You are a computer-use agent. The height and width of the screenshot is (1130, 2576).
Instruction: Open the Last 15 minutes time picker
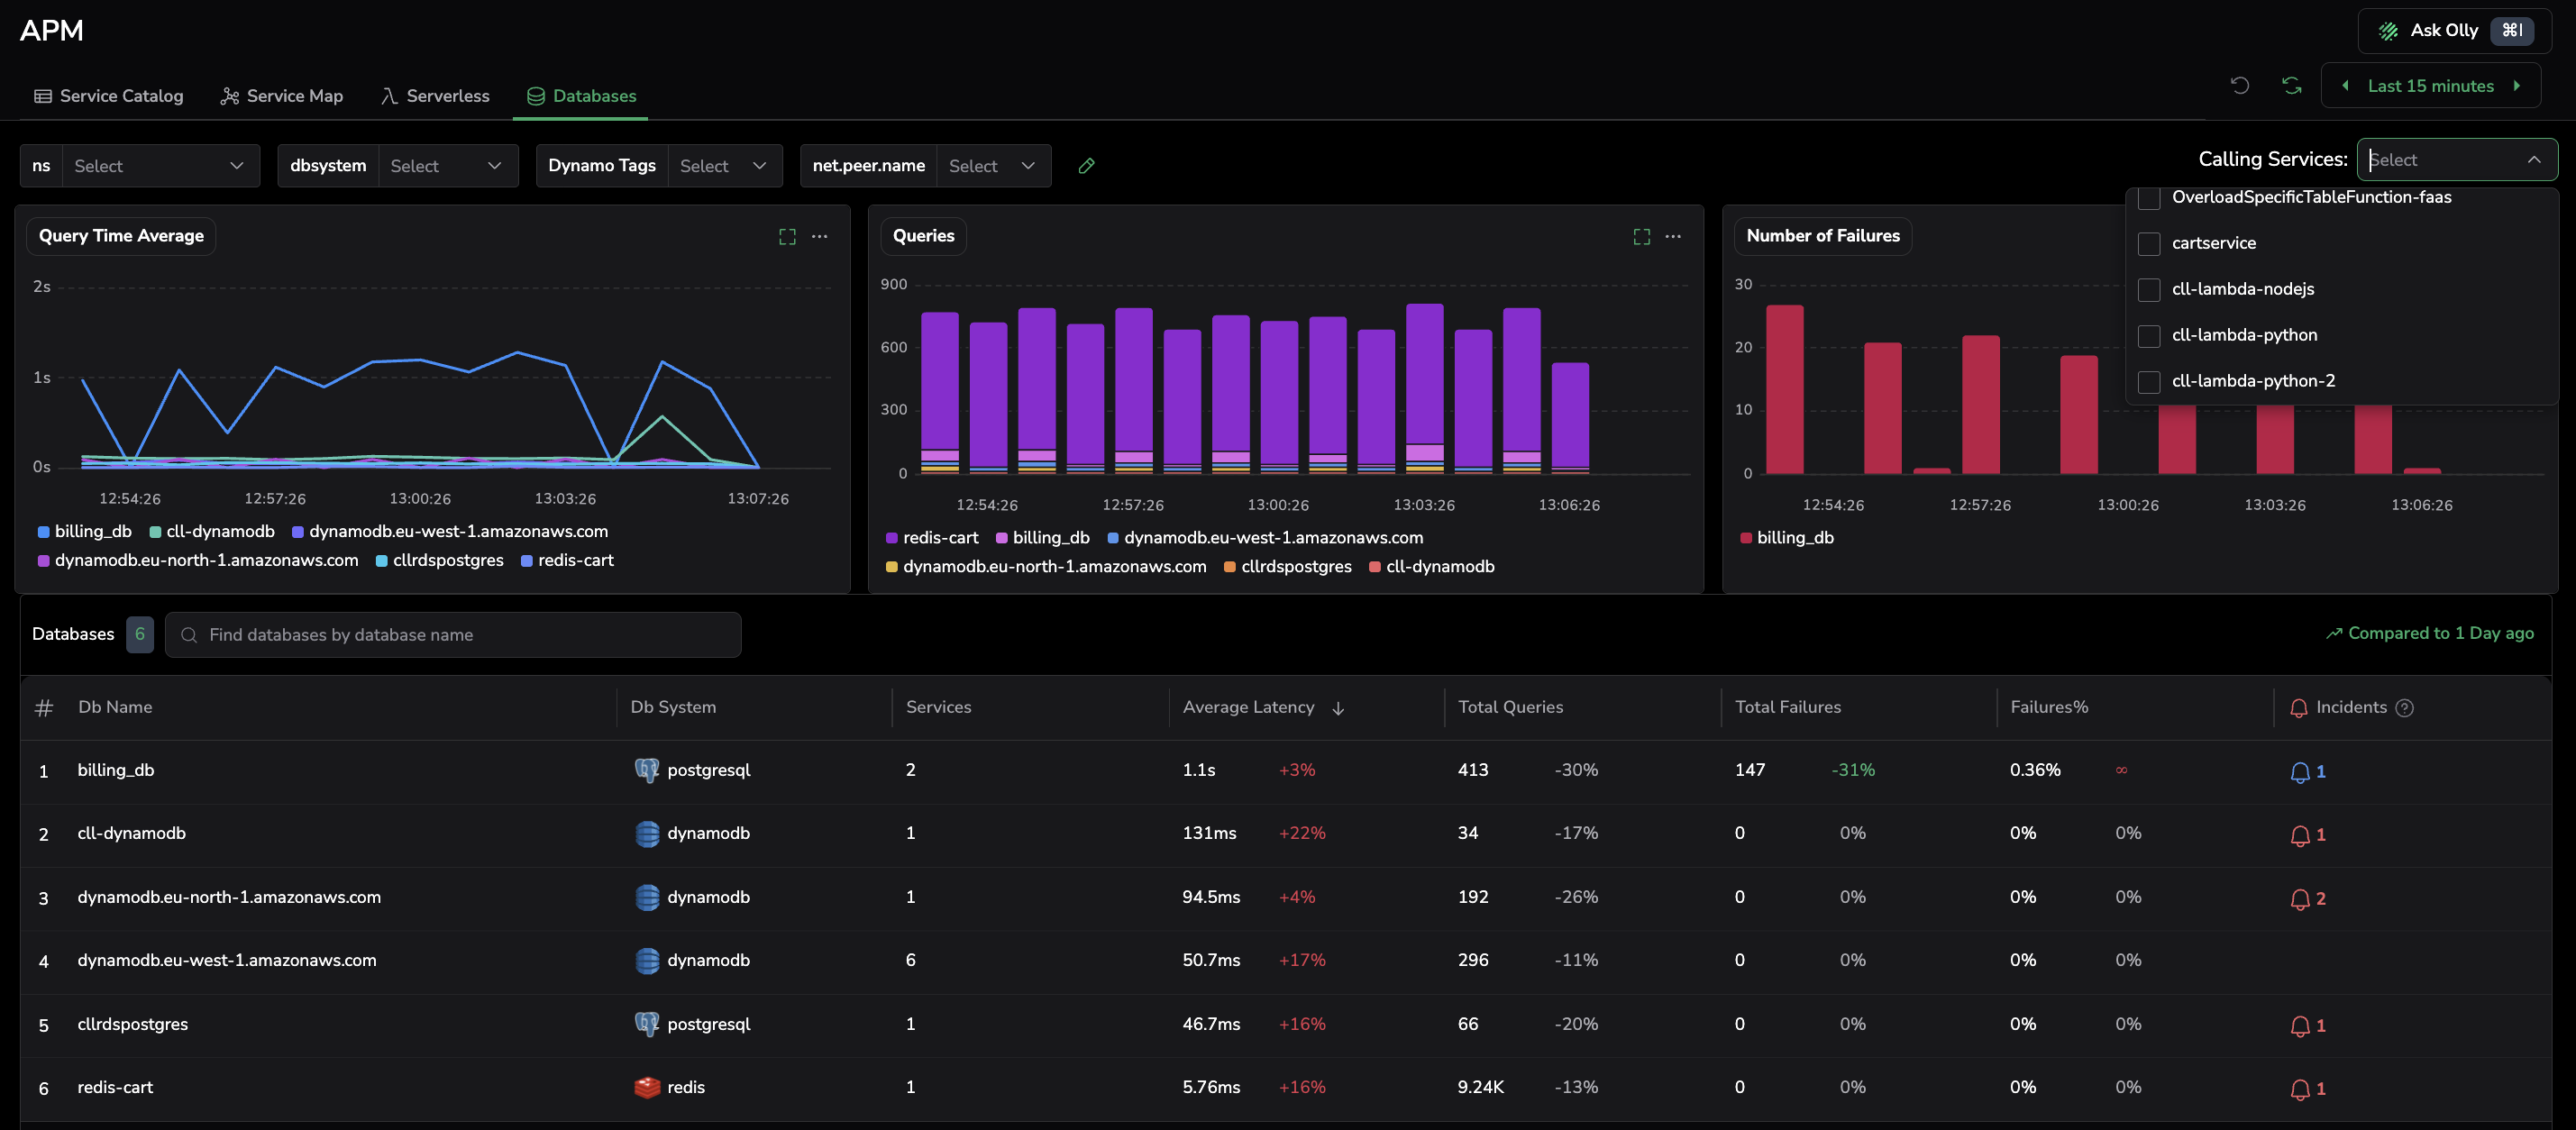point(2430,86)
